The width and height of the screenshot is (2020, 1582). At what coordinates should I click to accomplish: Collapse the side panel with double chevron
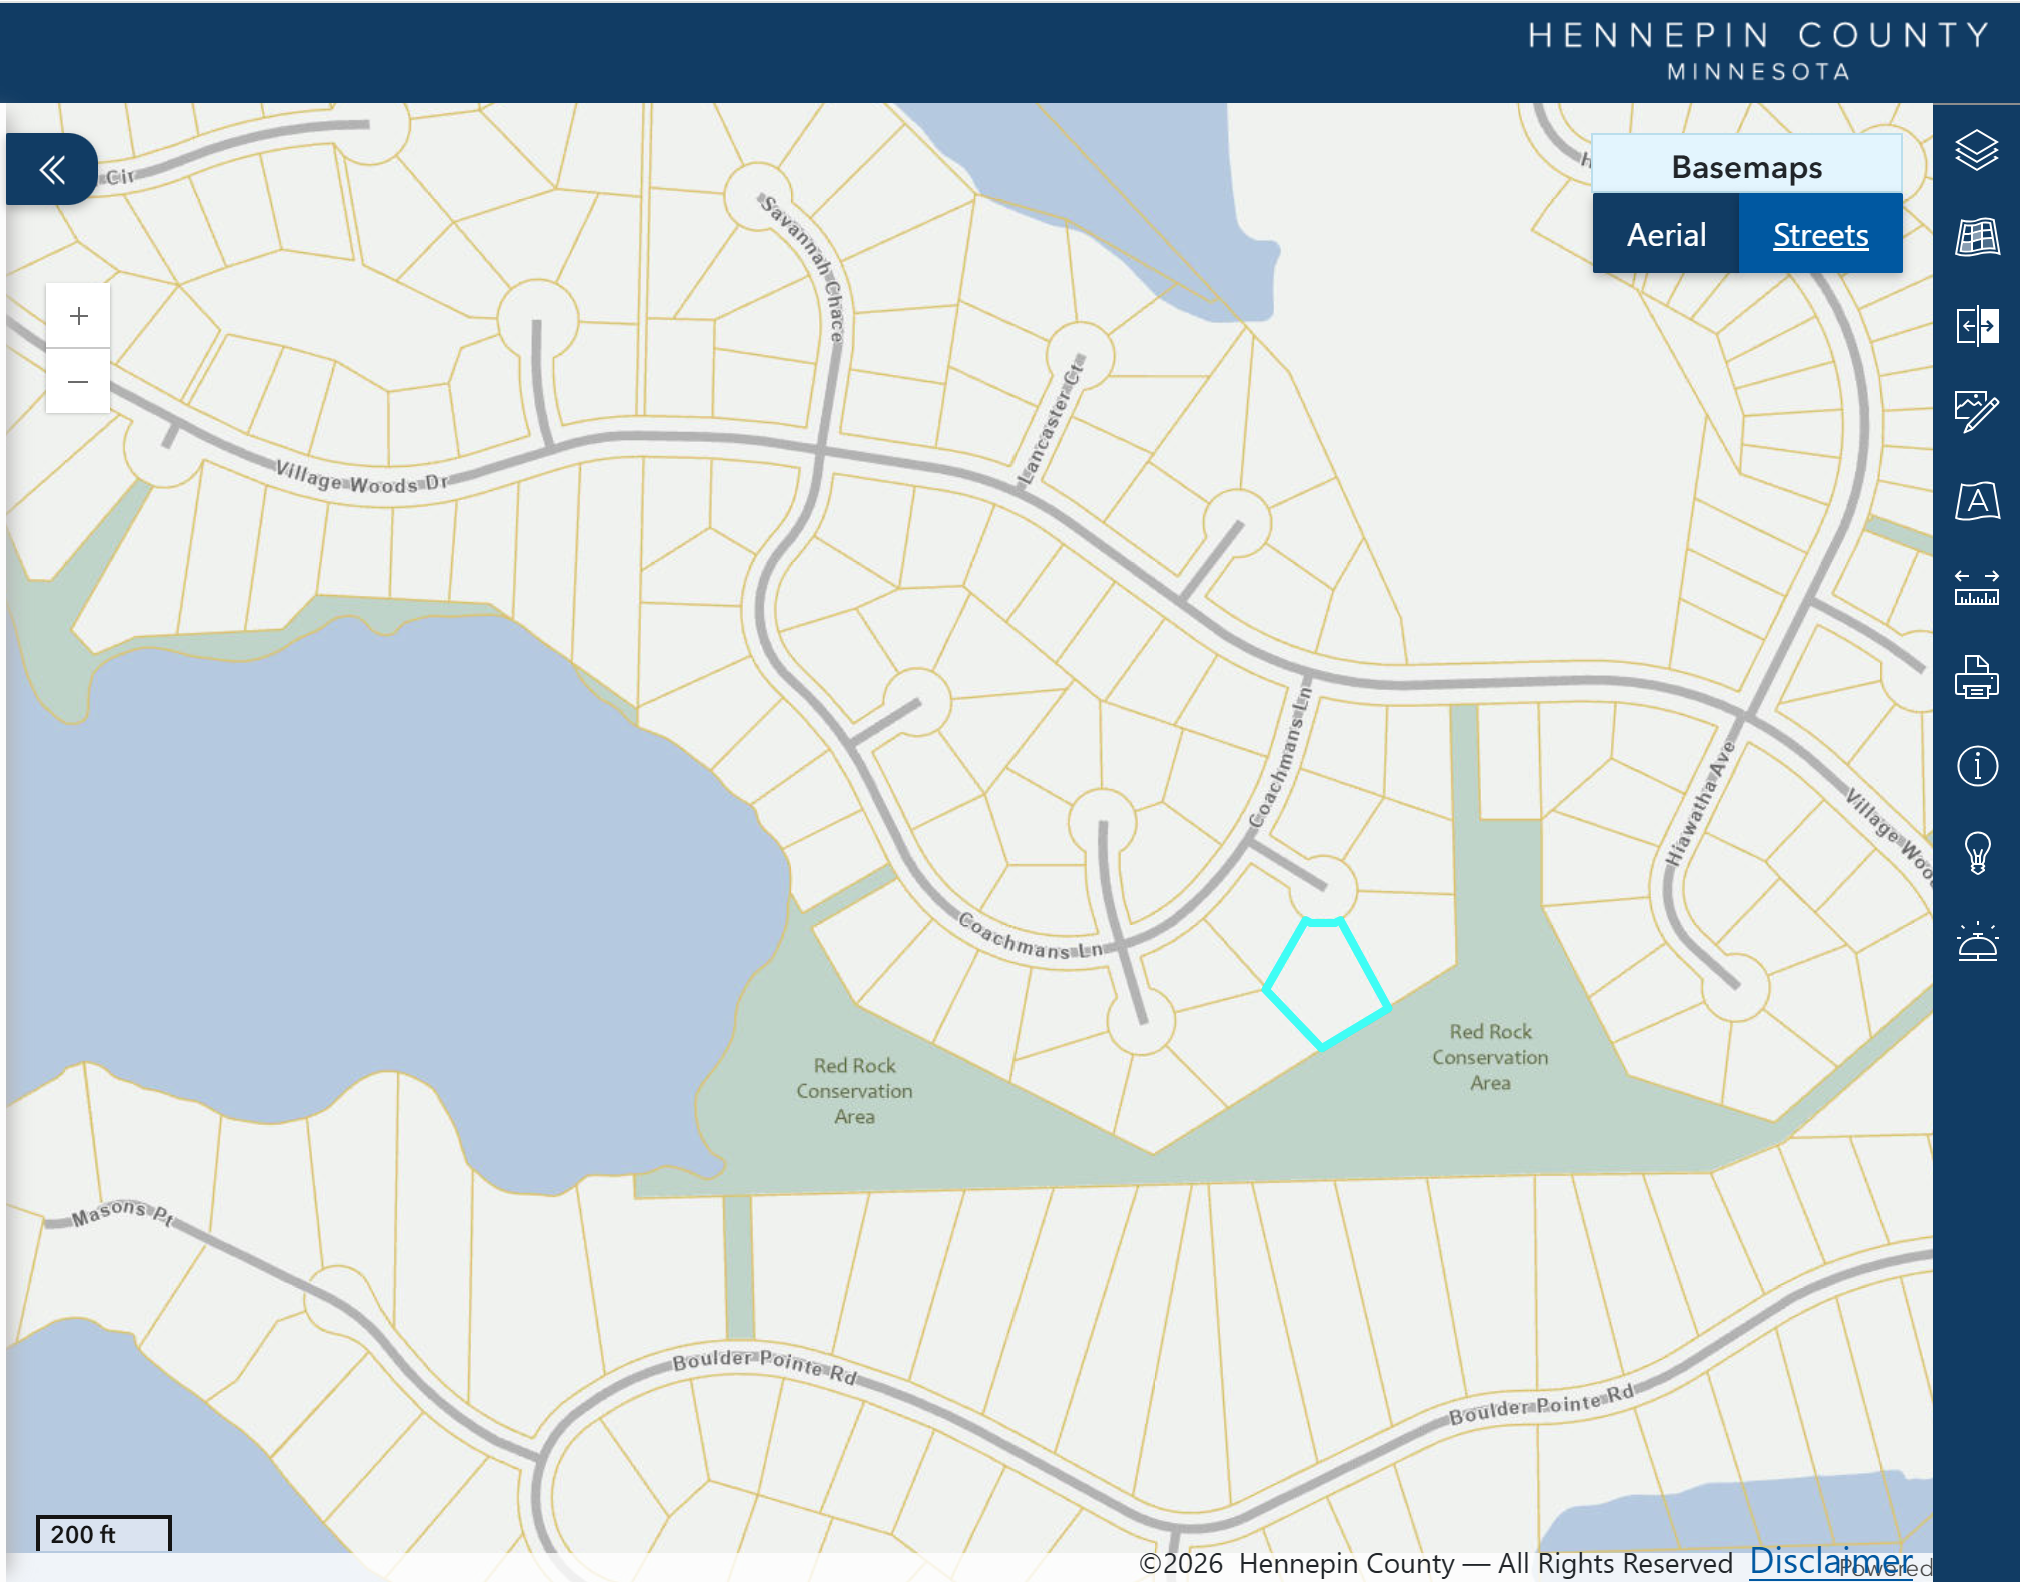pyautogui.click(x=52, y=169)
